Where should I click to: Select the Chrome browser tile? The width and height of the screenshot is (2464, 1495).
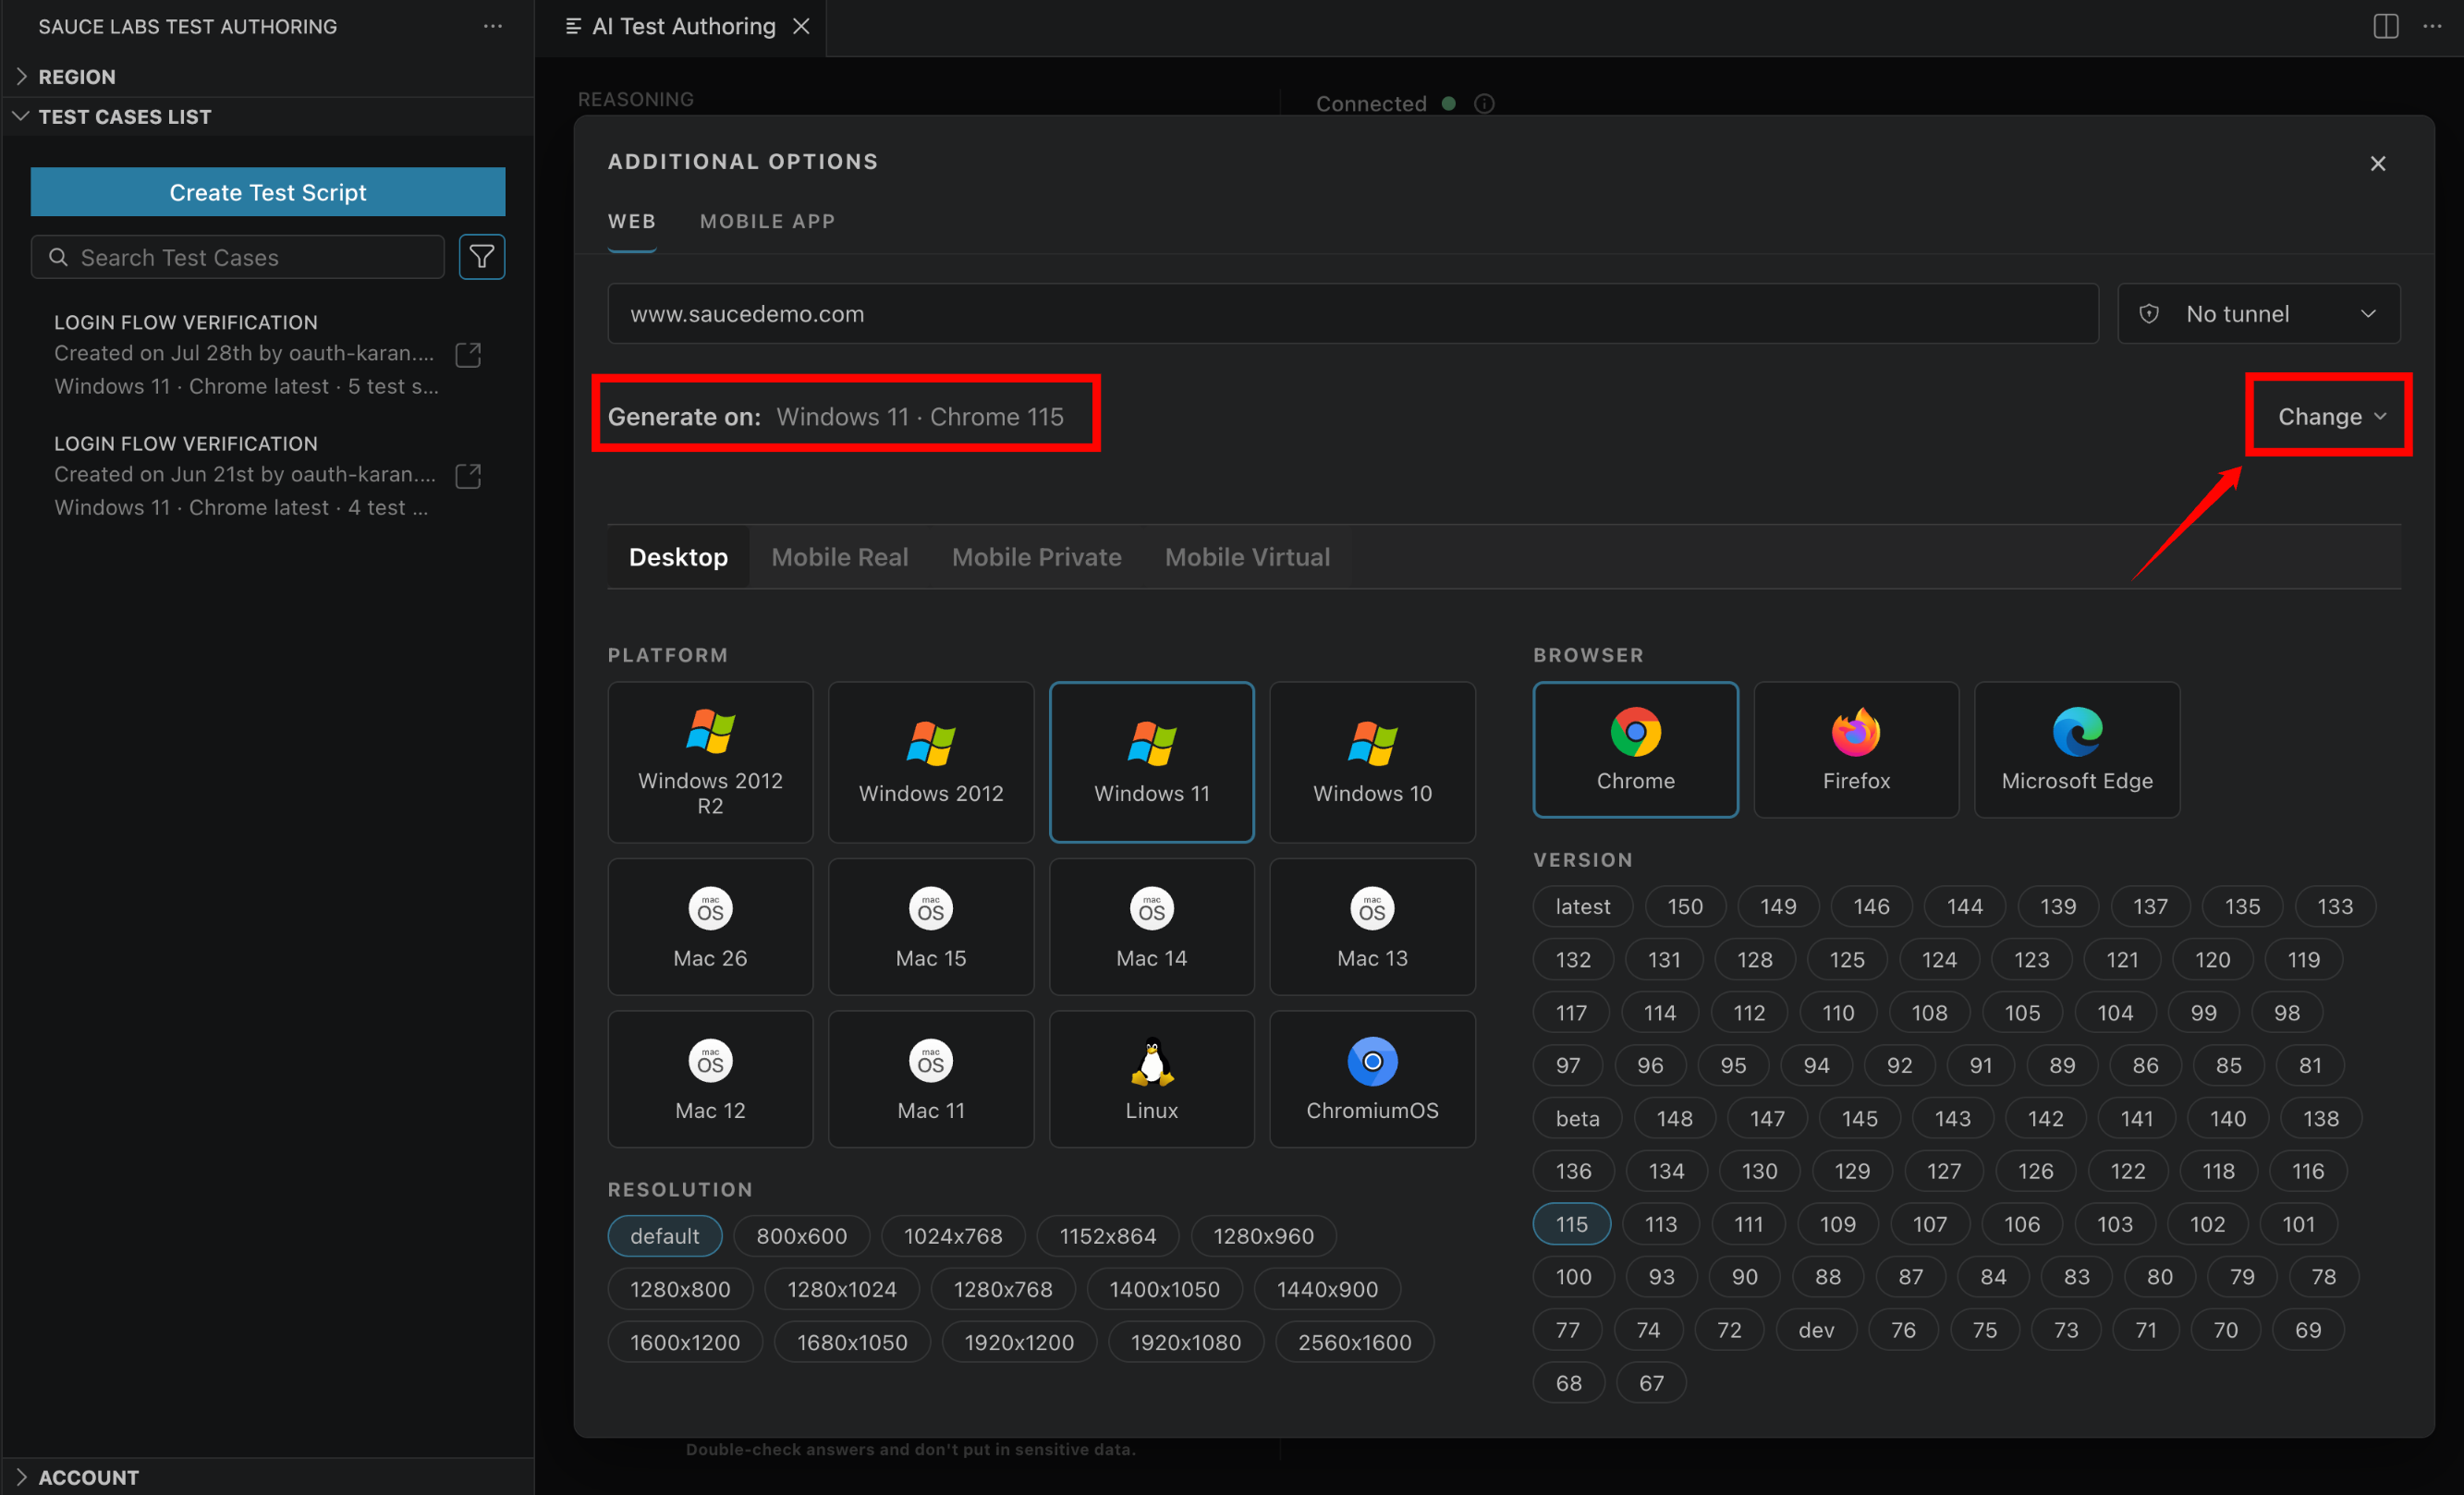point(1635,749)
